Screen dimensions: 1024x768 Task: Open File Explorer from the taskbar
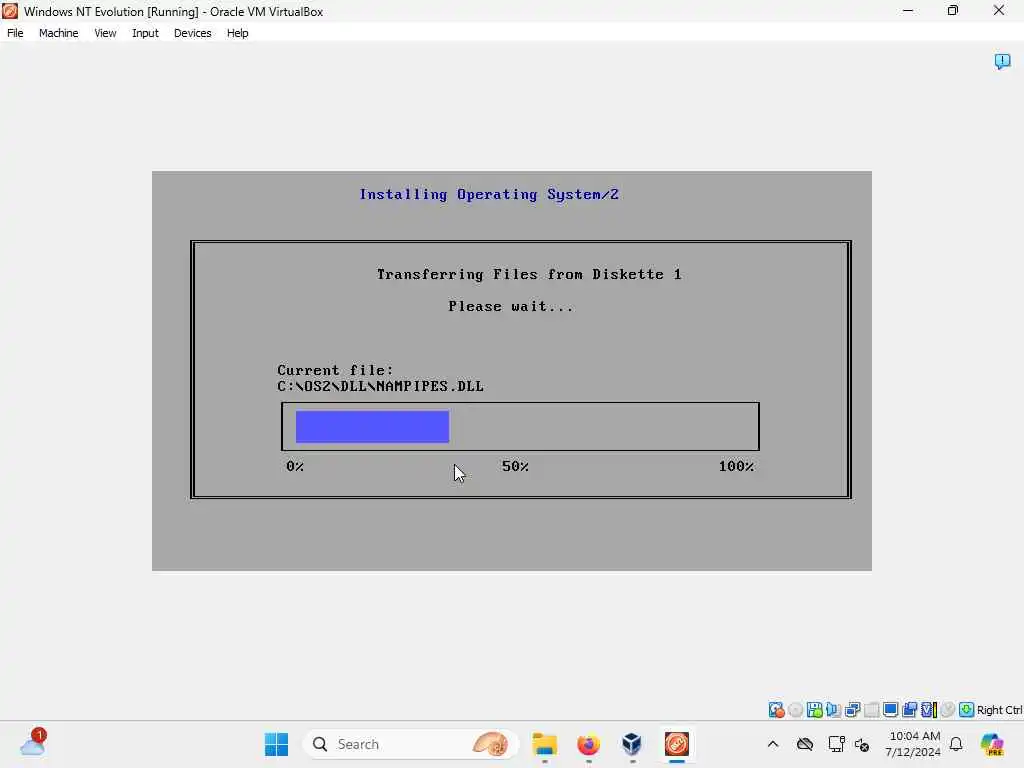(545, 744)
